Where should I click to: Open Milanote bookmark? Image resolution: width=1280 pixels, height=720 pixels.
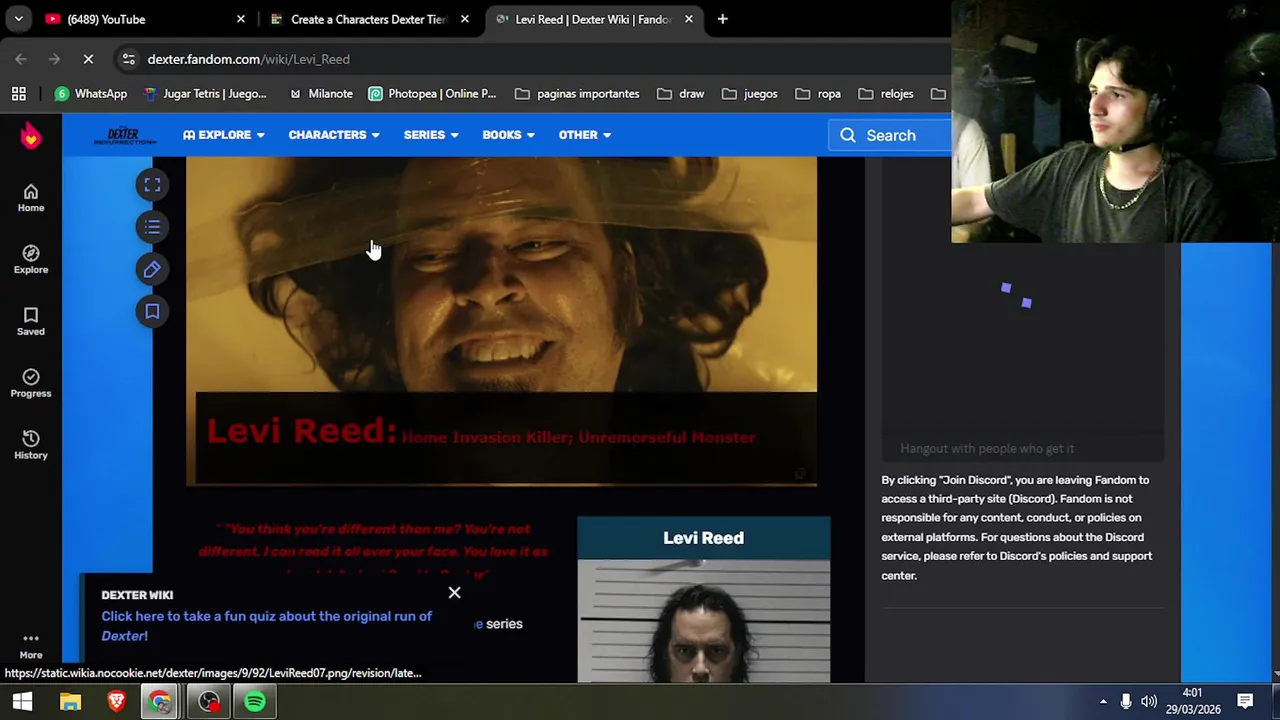click(320, 94)
